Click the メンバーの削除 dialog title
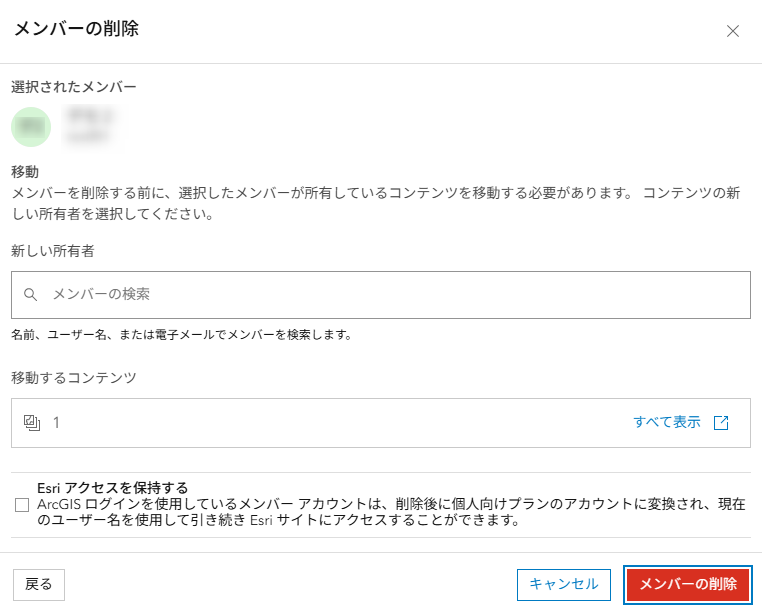Viewport: 762px width, 614px height. coord(76,29)
